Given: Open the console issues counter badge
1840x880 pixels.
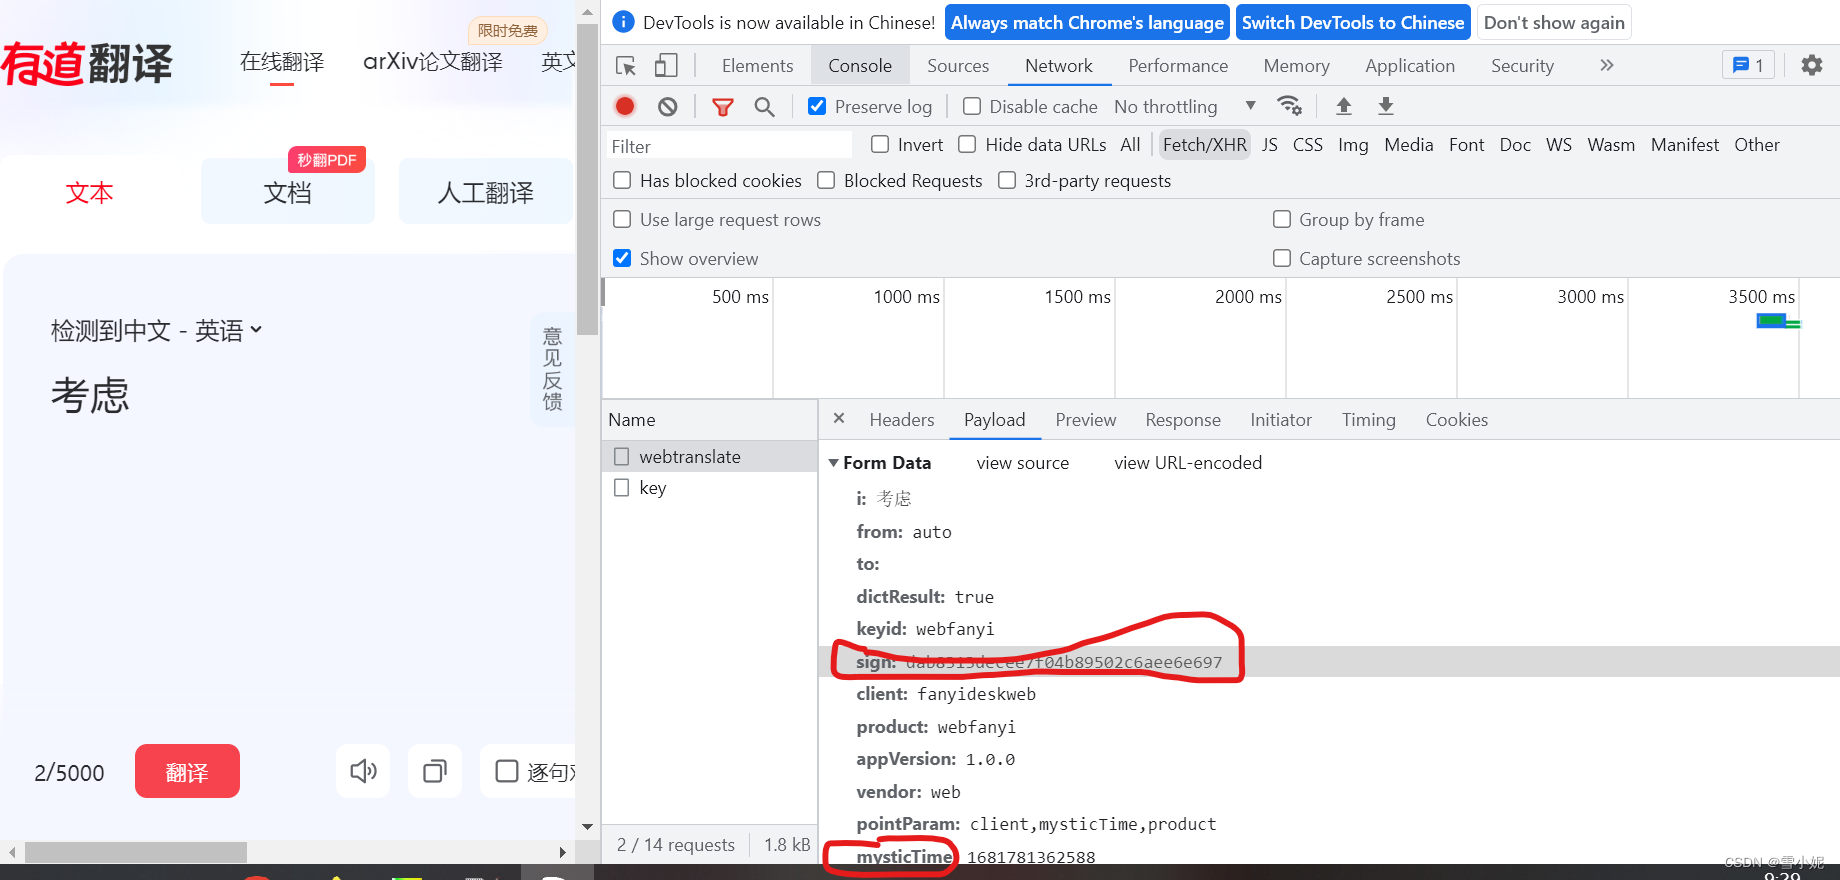Looking at the screenshot, I should point(1748,65).
